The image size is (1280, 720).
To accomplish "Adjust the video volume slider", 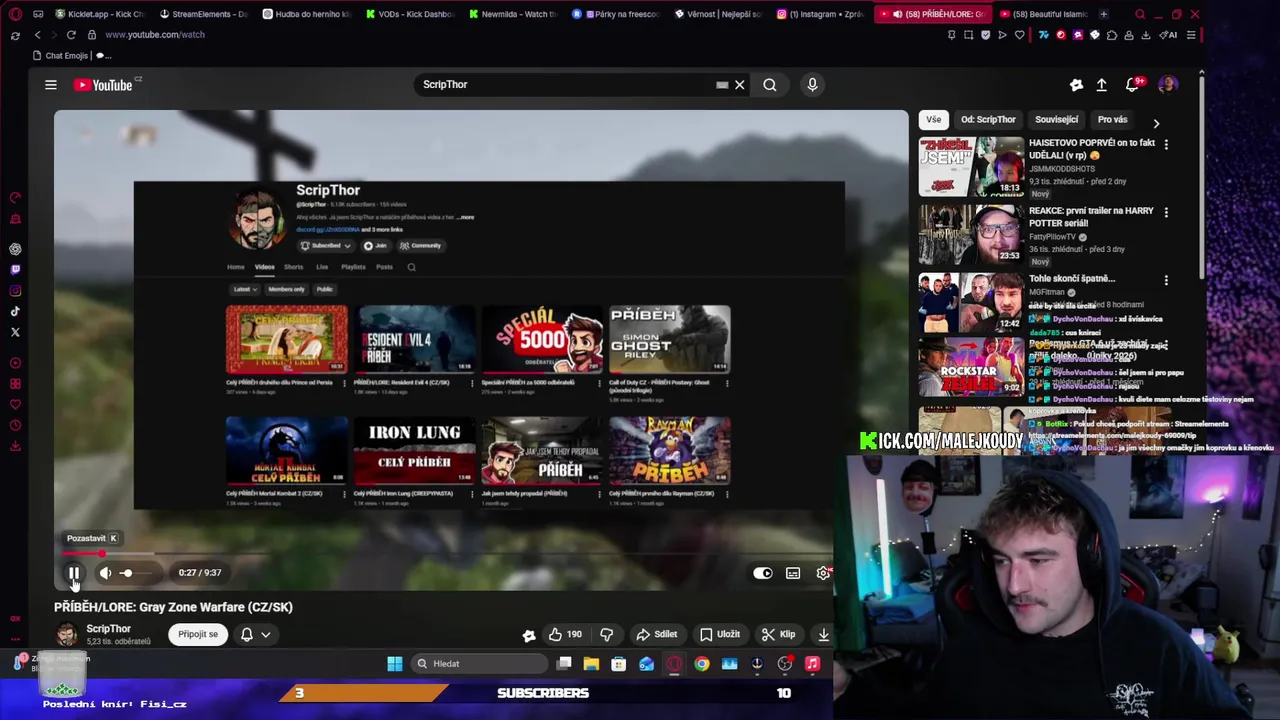I will 138,573.
